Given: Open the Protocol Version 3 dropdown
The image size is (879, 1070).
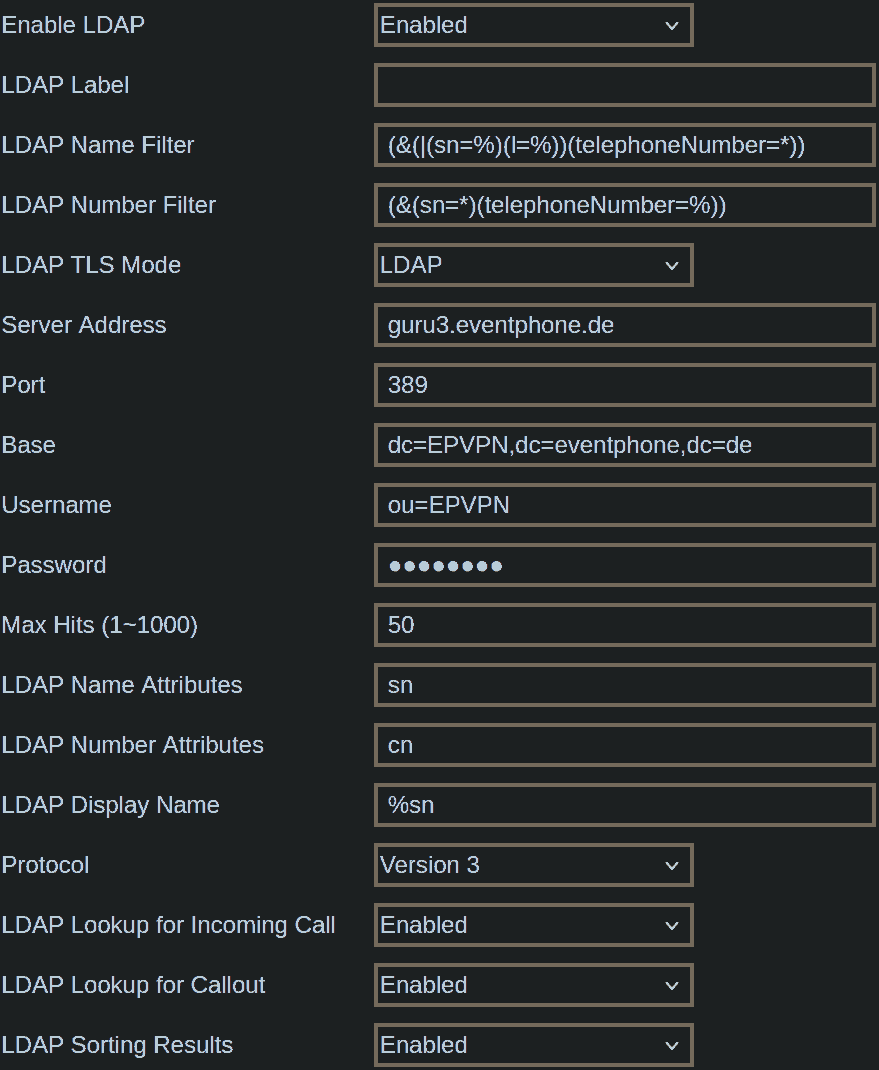Looking at the screenshot, I should point(534,866).
